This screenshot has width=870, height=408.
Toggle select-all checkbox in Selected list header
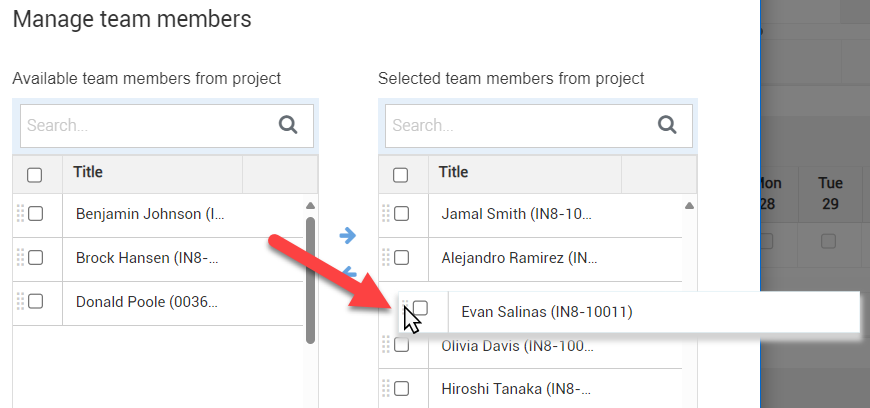click(x=401, y=175)
